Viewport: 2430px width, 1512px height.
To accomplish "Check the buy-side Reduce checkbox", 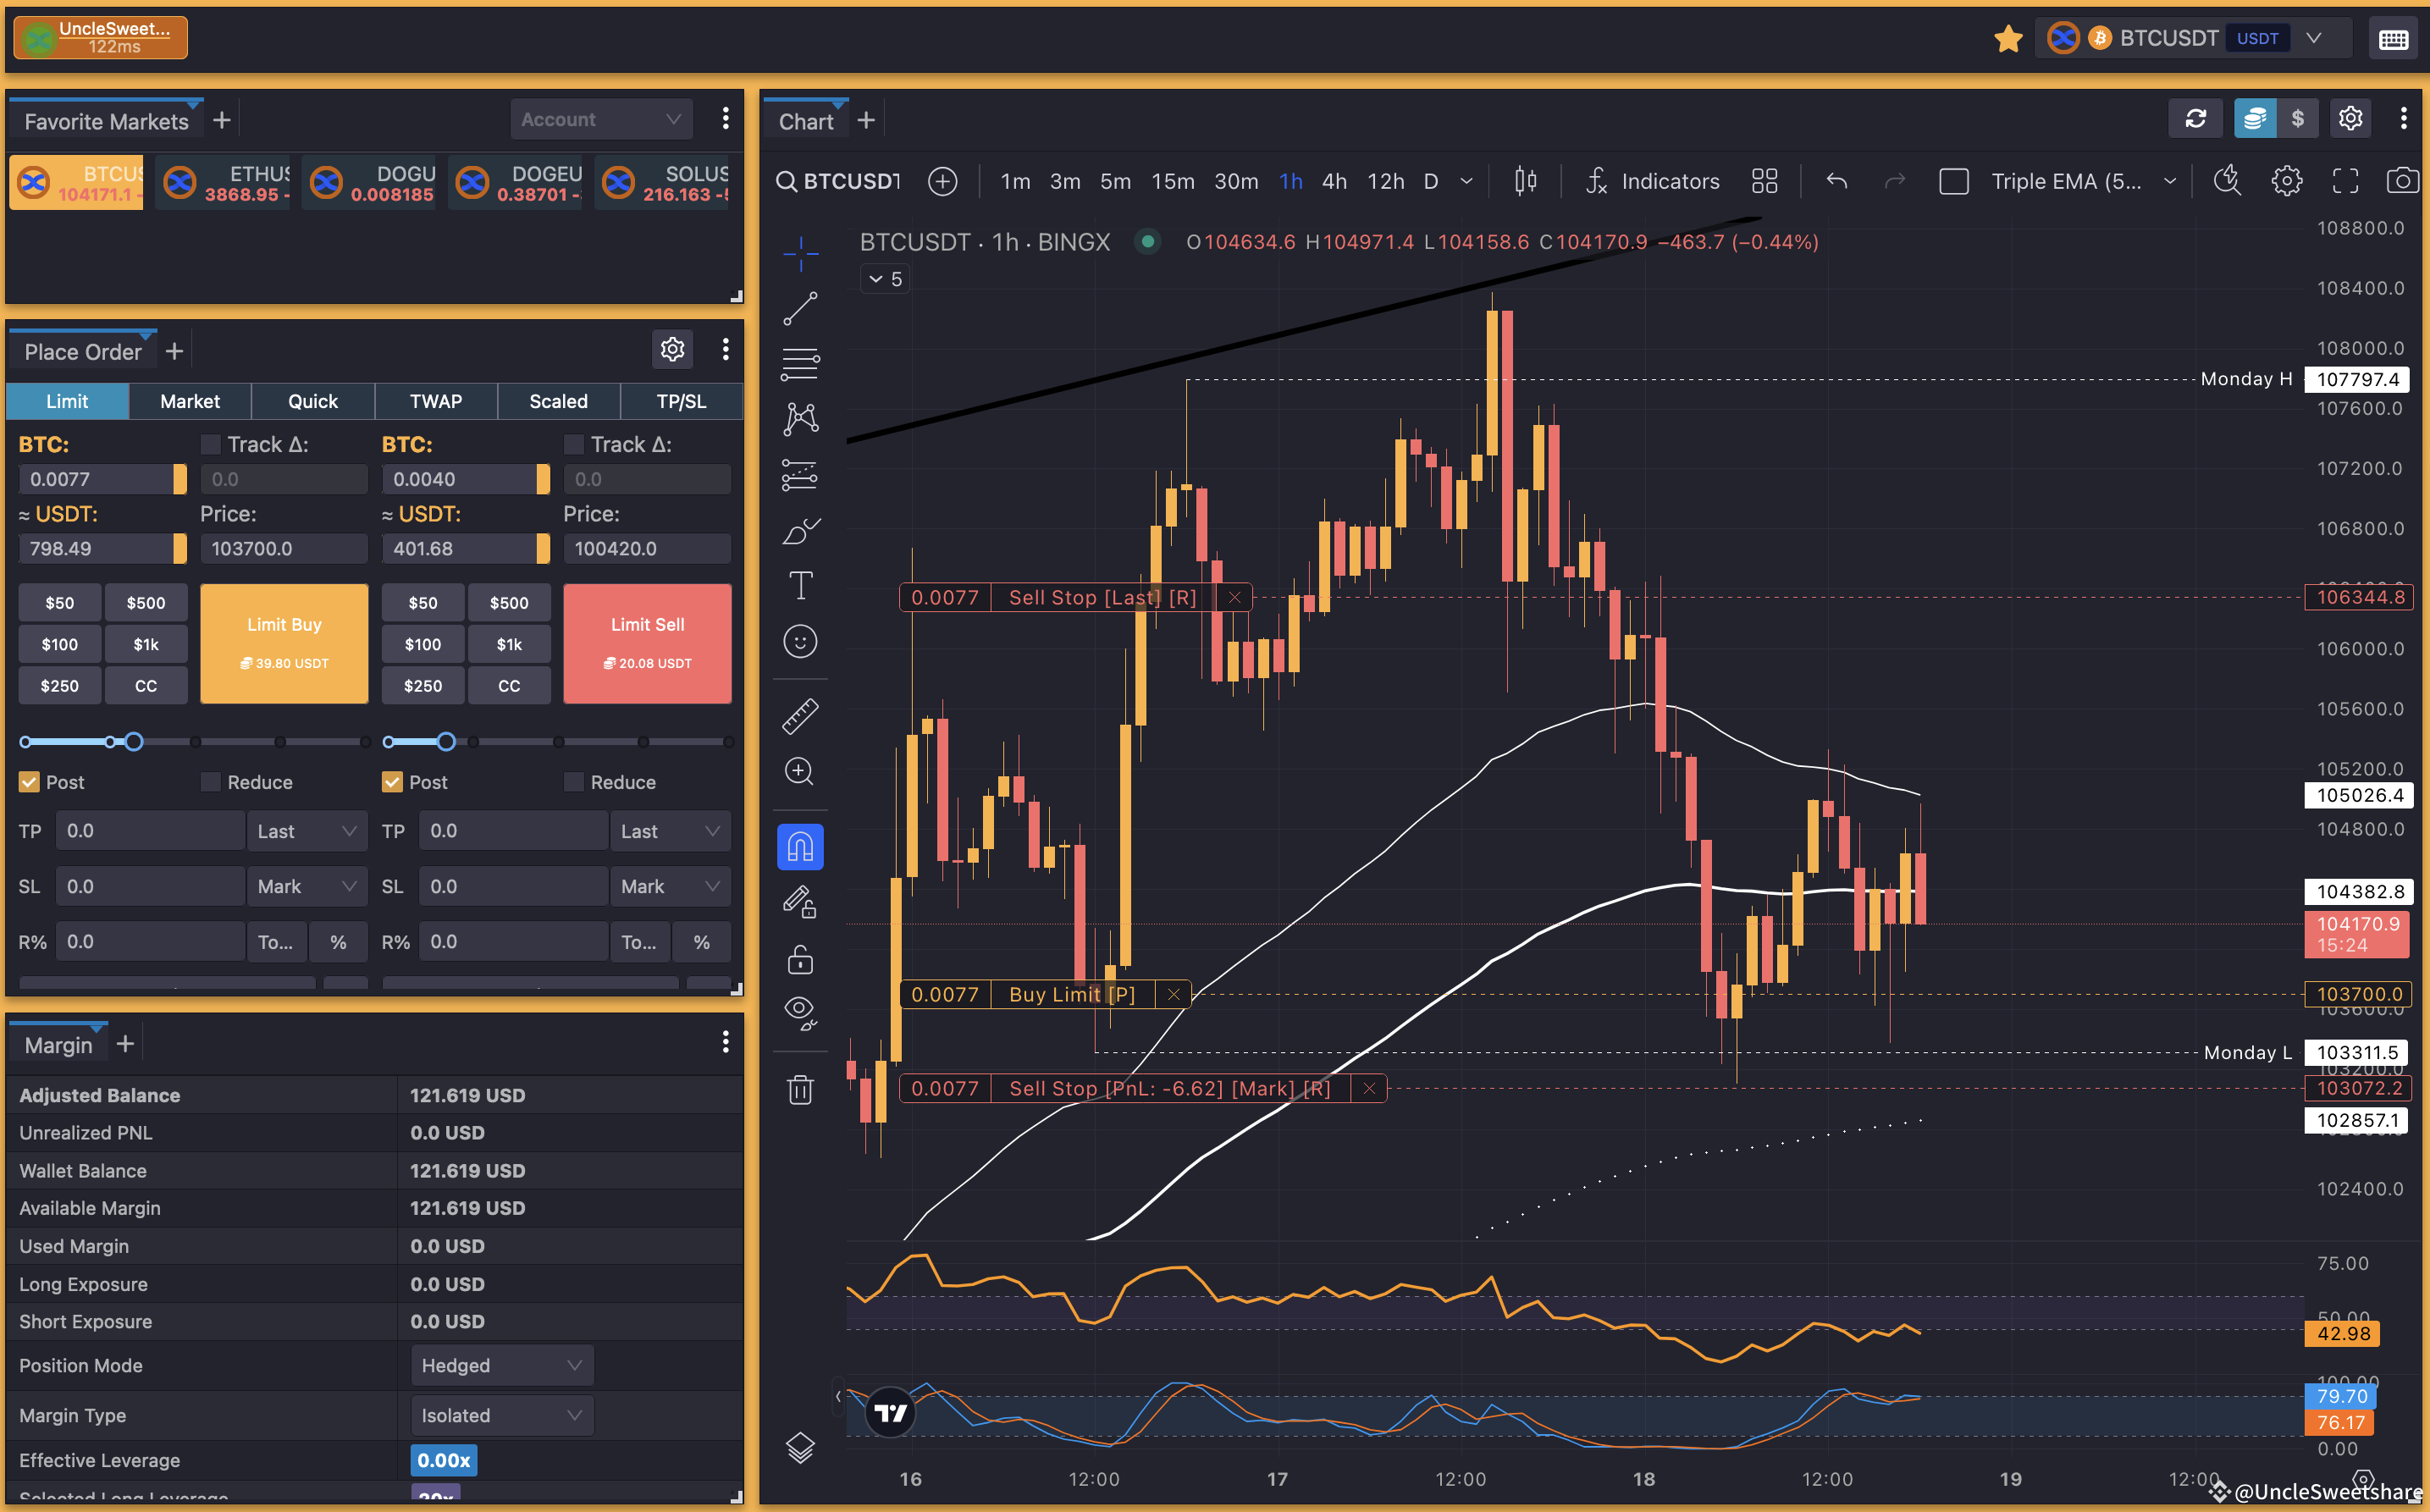I will pos(210,782).
